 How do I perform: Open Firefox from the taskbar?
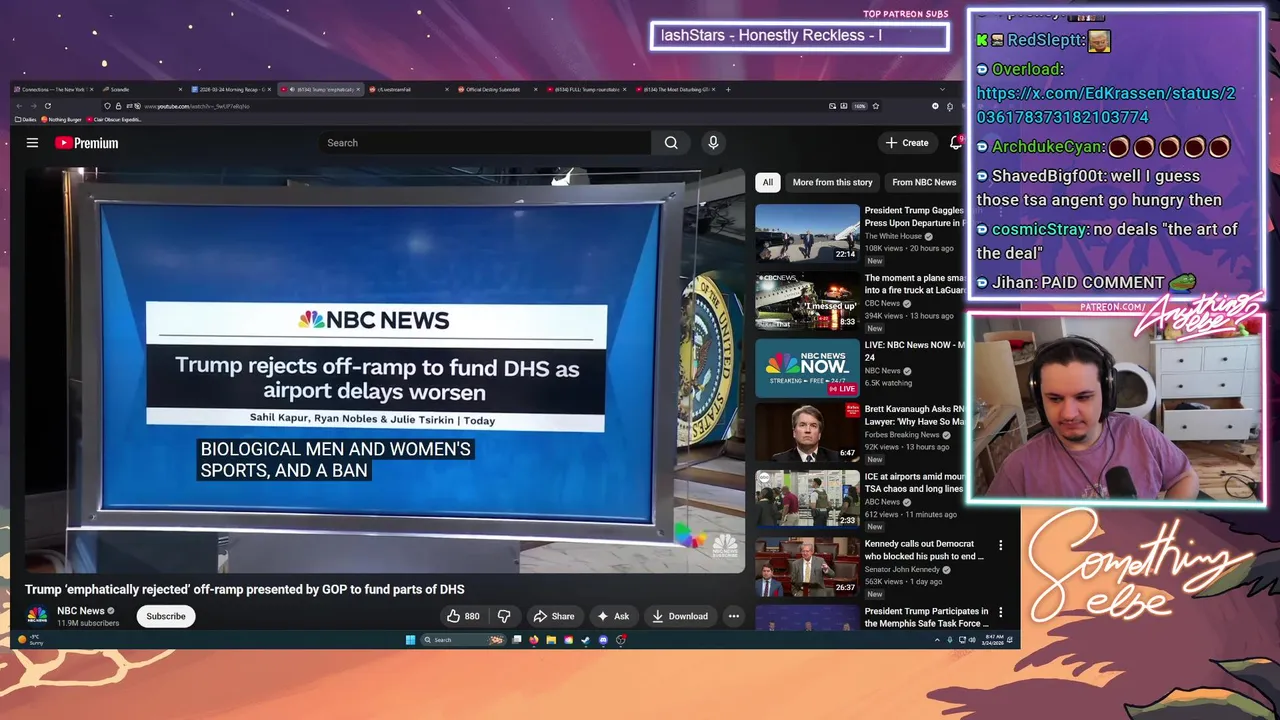pos(534,640)
